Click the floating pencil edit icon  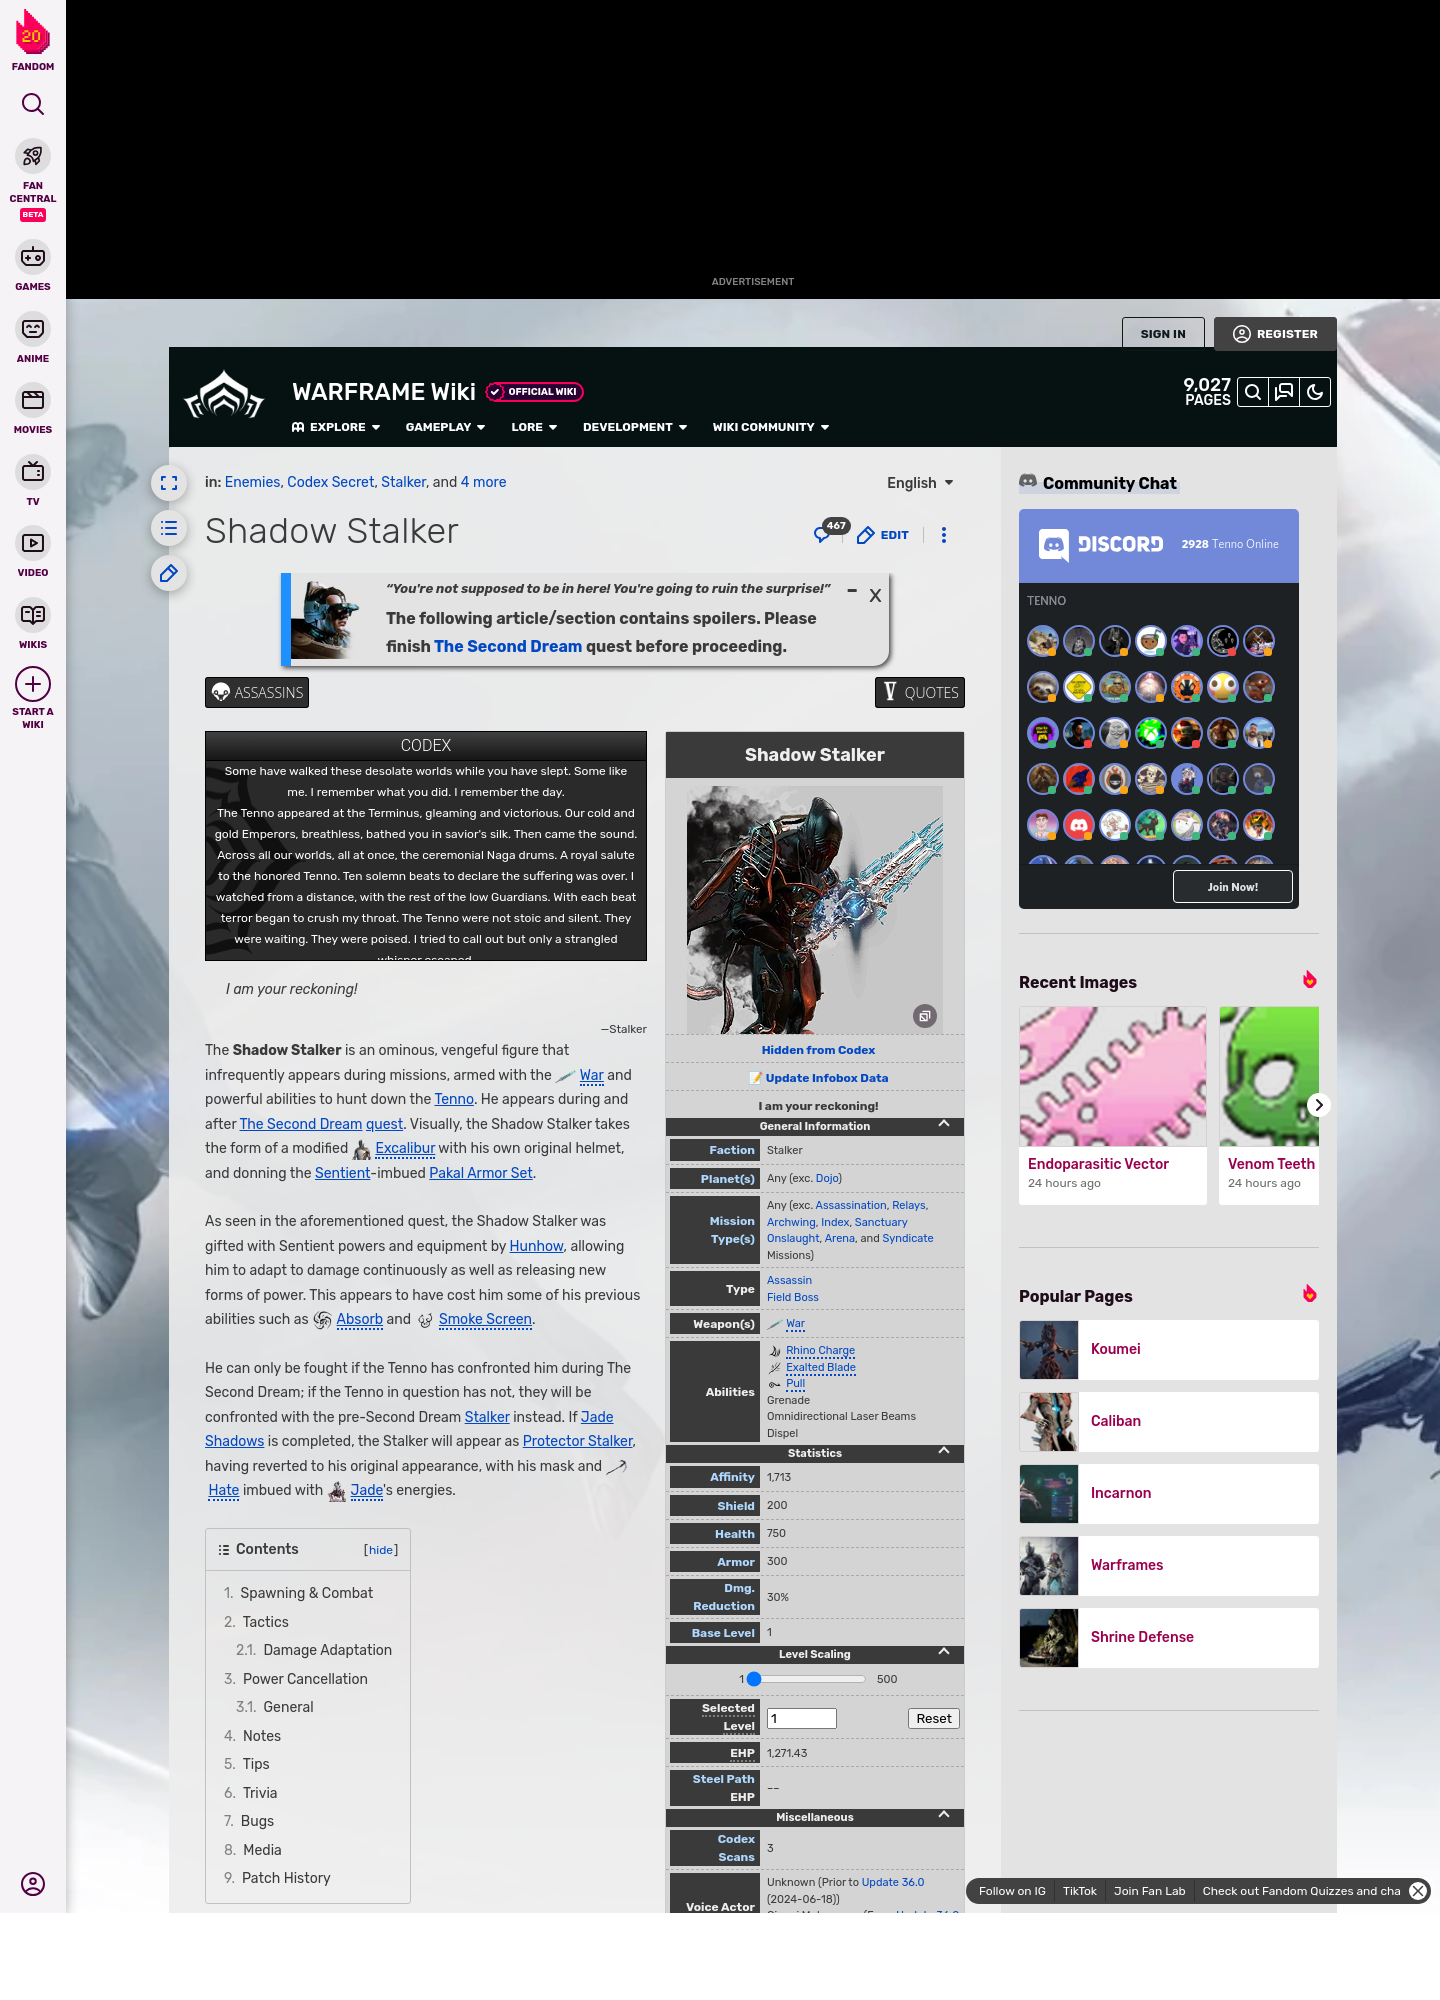point(169,573)
